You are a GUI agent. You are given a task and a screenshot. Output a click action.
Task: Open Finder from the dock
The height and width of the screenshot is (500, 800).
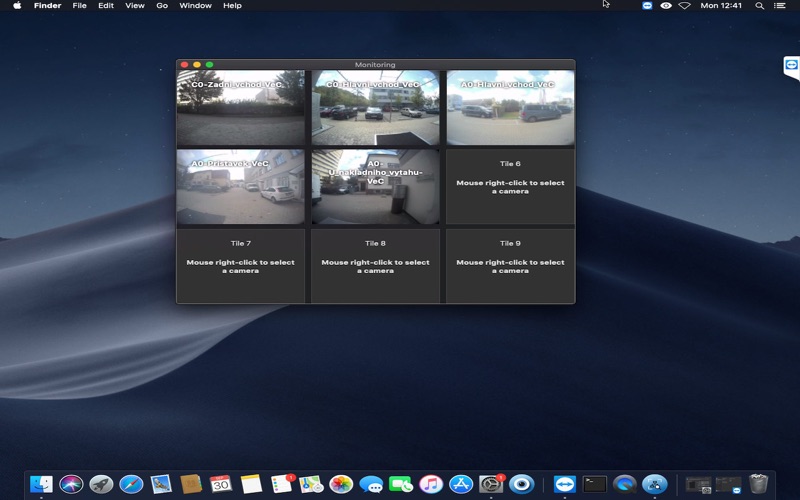(41, 484)
